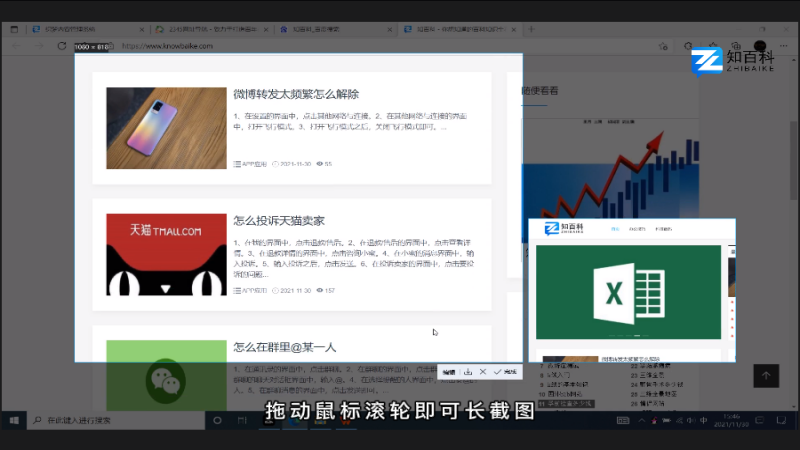Click the add-to-favorites star icon in address bar
Viewport: 800px width, 450px height.
663,46
